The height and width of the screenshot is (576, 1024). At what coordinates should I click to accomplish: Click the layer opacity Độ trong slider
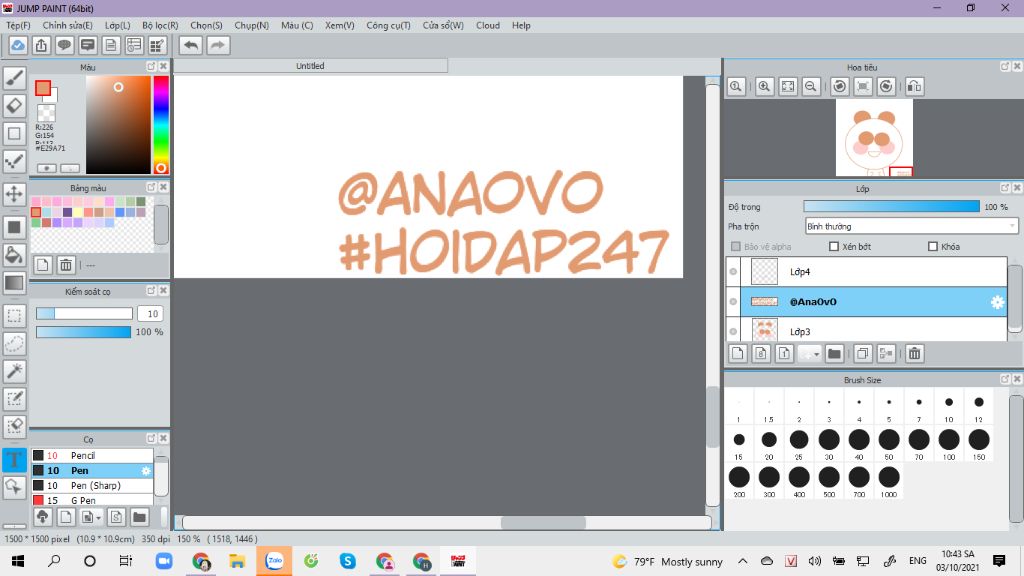(891, 206)
